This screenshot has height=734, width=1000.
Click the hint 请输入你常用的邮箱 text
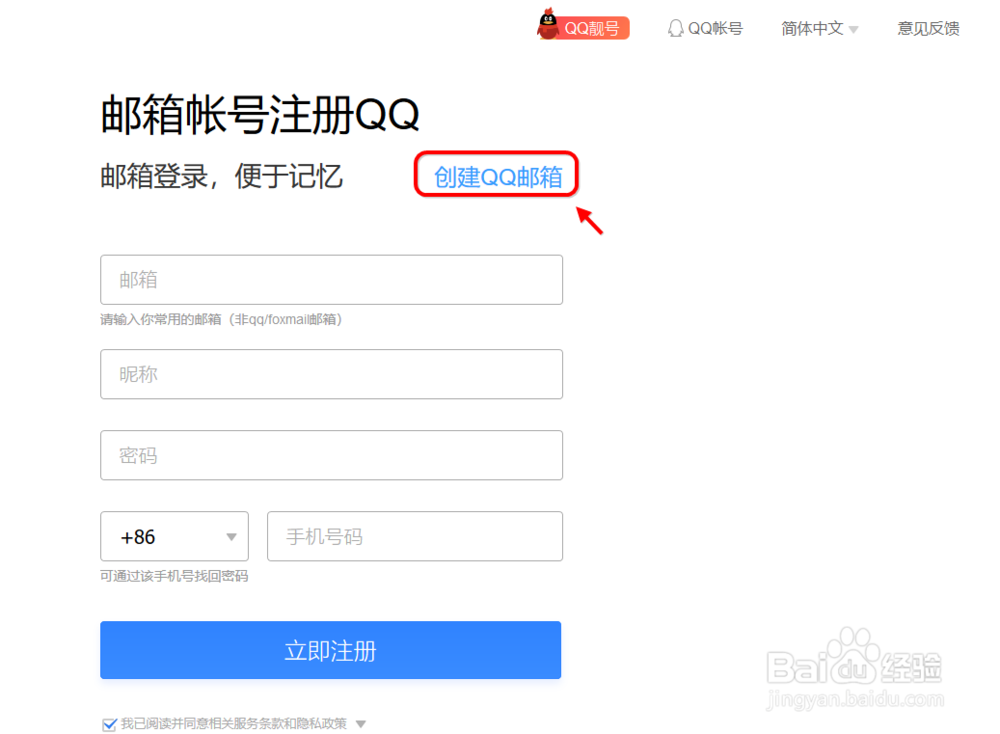[x=221, y=319]
